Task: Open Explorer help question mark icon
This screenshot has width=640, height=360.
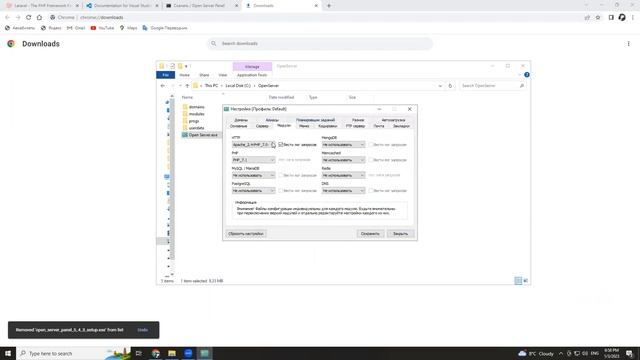Action: tap(527, 75)
